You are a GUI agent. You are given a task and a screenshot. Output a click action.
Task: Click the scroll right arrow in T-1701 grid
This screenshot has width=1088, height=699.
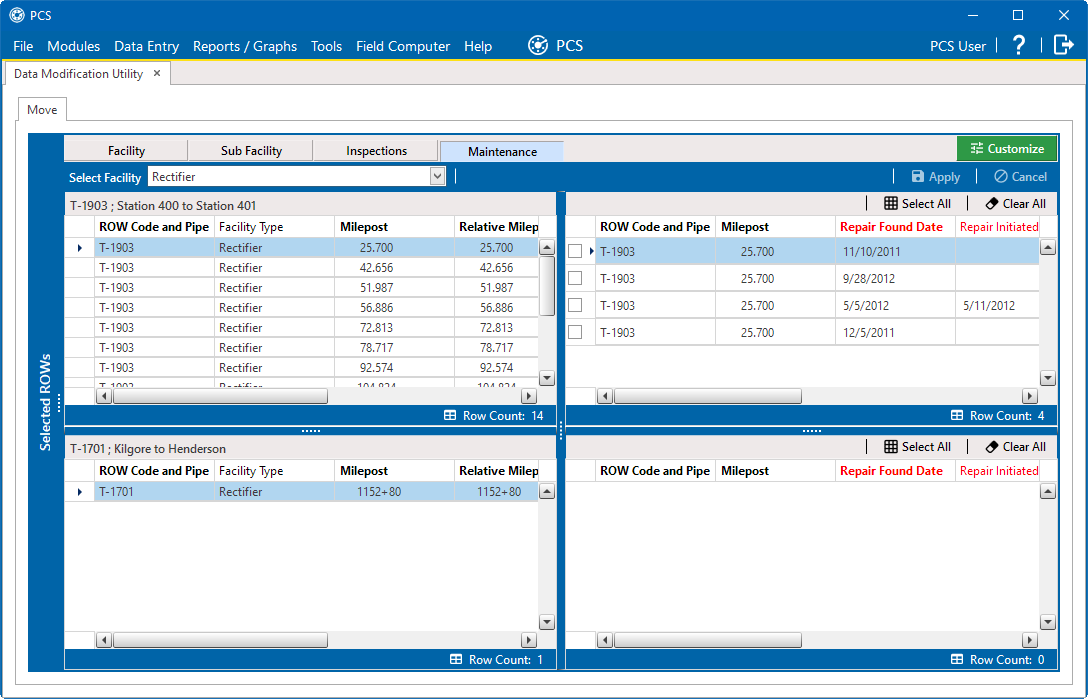click(529, 640)
